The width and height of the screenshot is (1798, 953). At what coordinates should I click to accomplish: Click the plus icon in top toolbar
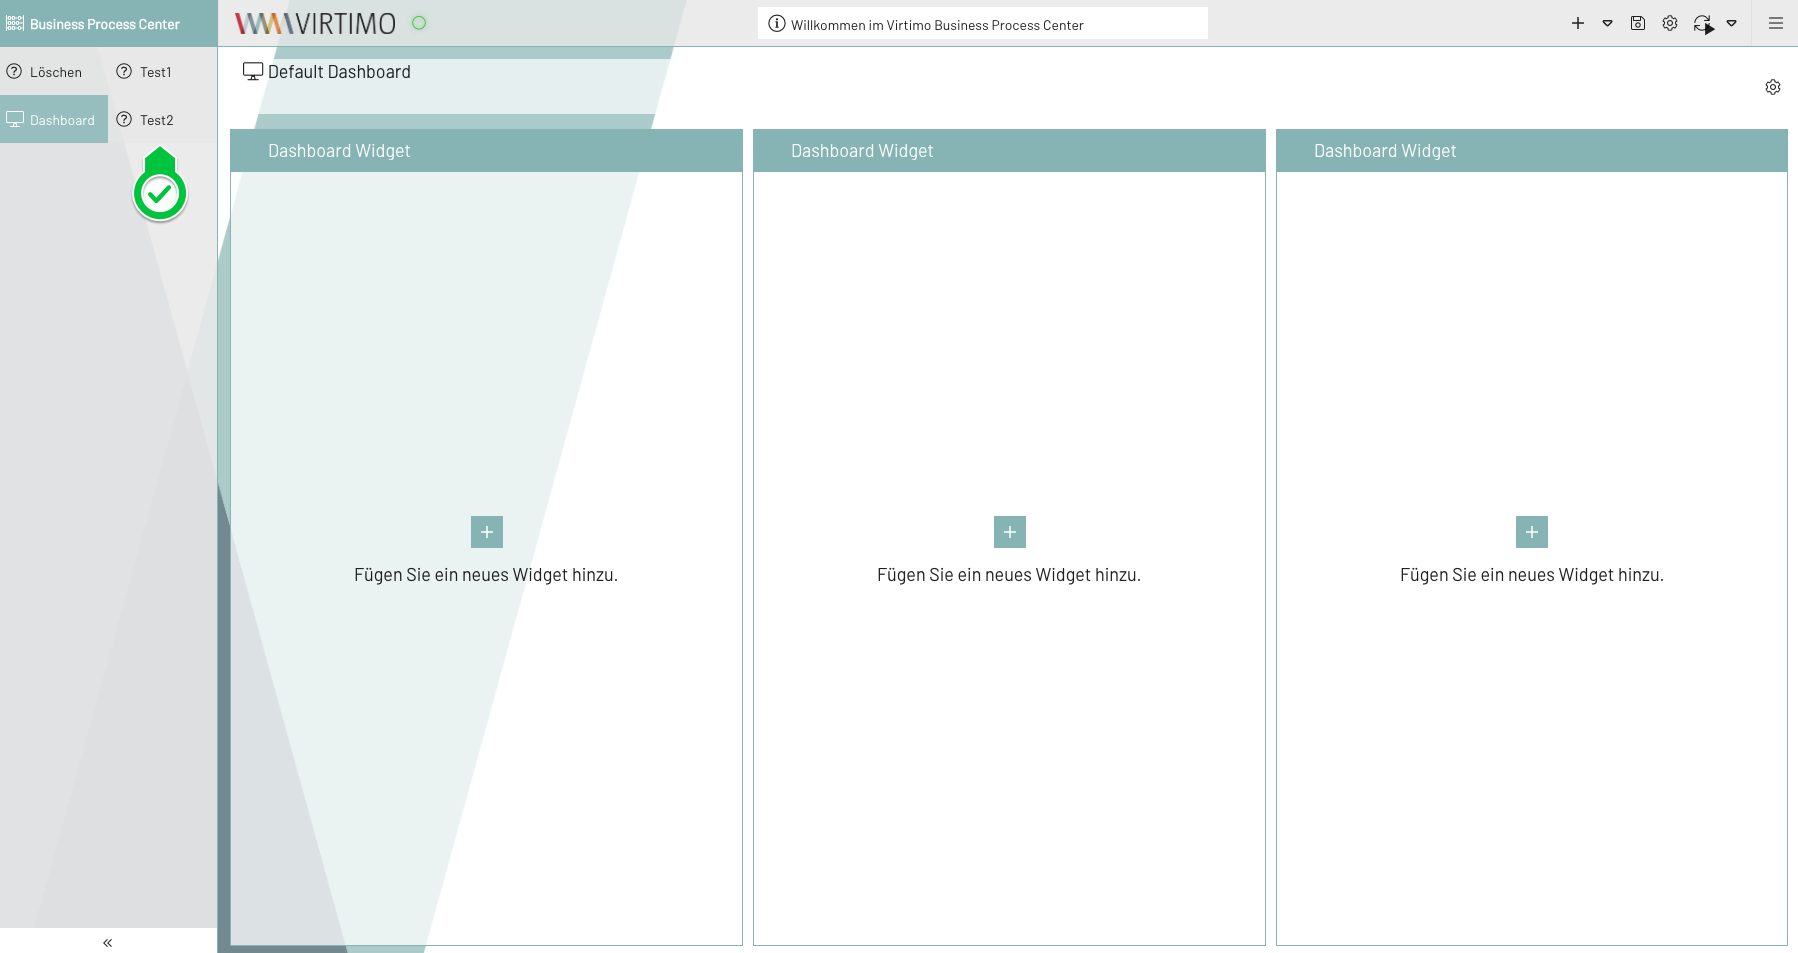[1578, 23]
